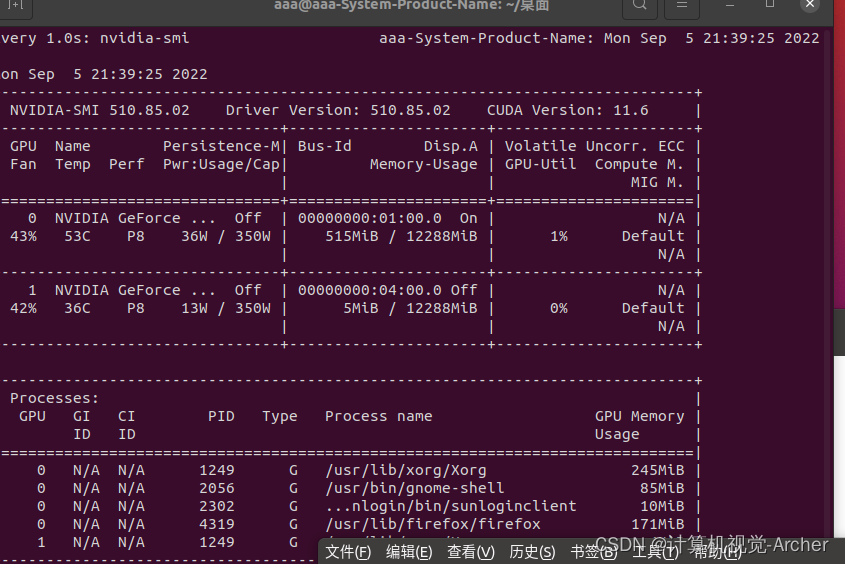Click memory usage '171MiB' for firefox
Image resolution: width=845 pixels, height=564 pixels.
click(x=657, y=524)
